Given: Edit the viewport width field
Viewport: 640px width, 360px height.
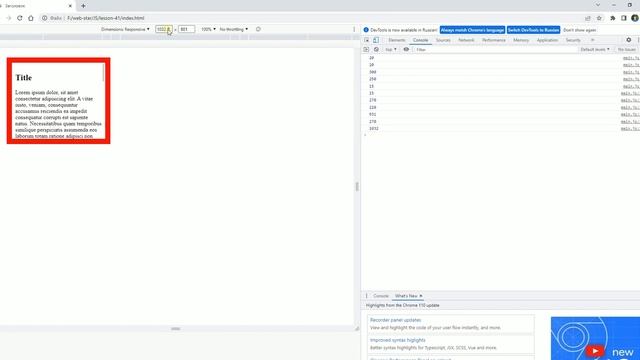Looking at the screenshot, I should point(164,29).
